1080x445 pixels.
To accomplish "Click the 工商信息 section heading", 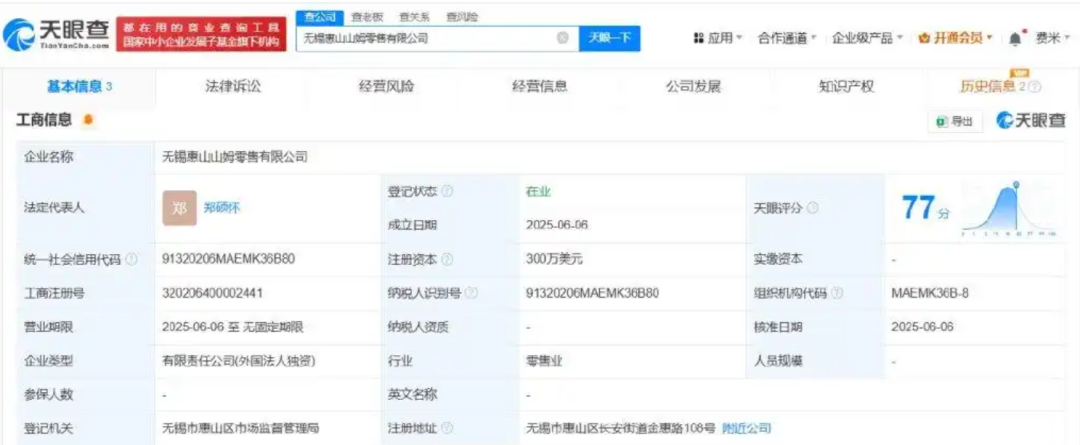I will (x=44, y=121).
